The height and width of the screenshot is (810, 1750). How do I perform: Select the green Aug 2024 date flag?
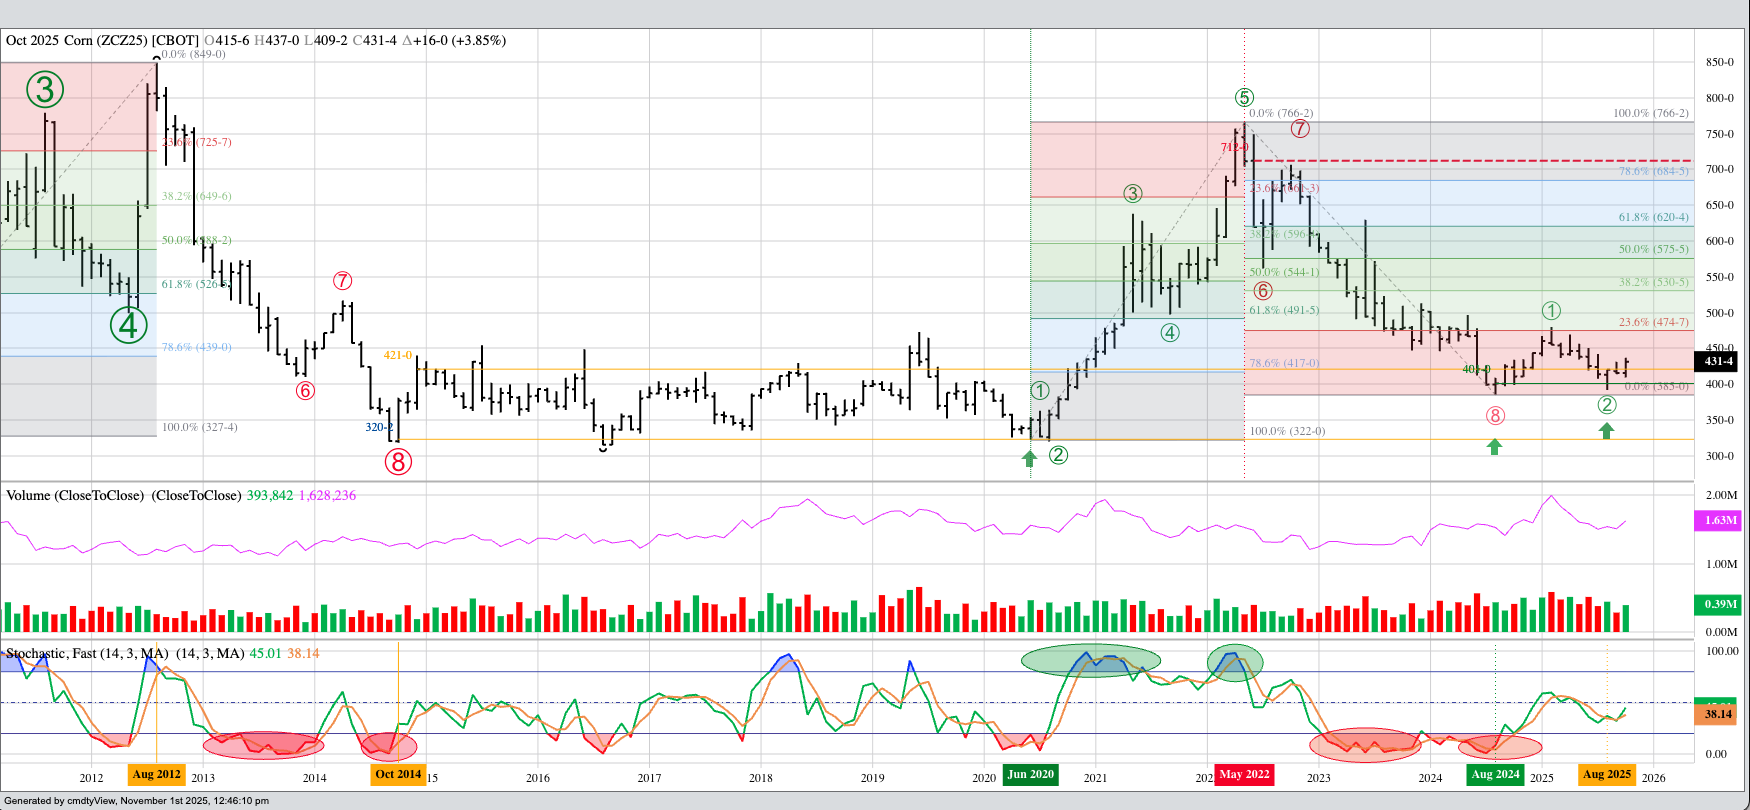click(1495, 774)
